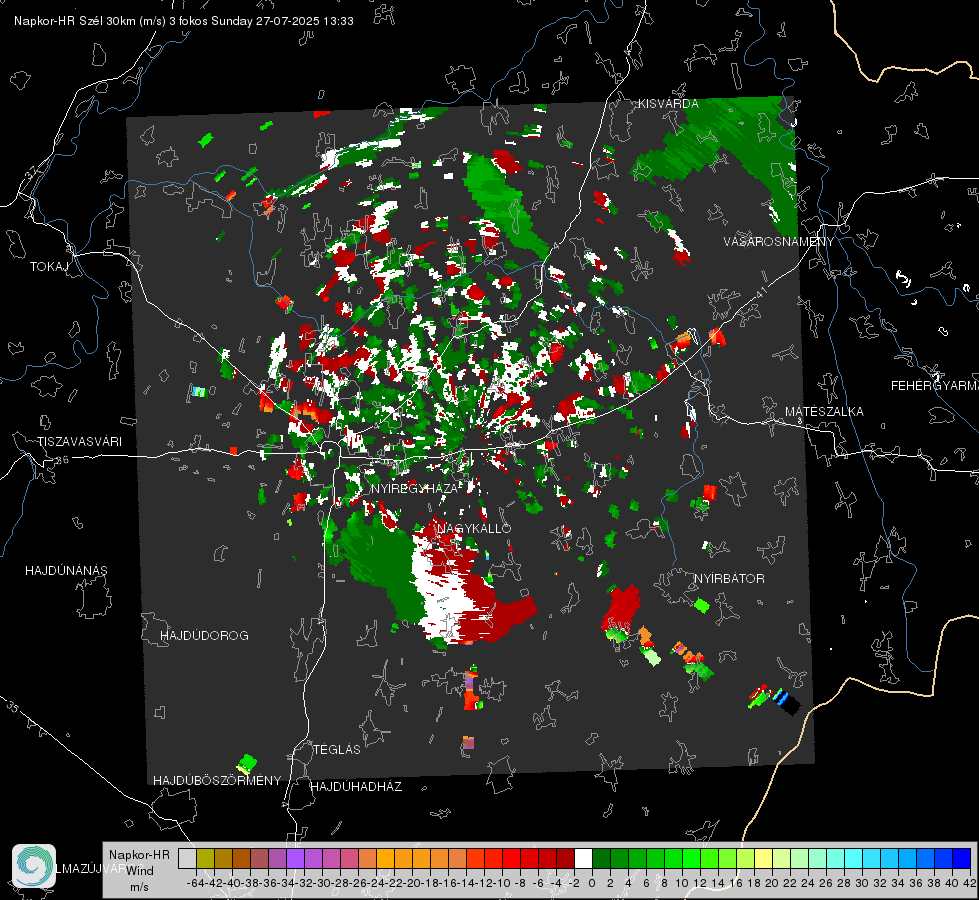Click the MÁTÉSZALKA town label
This screenshot has width=979, height=900.
[824, 412]
